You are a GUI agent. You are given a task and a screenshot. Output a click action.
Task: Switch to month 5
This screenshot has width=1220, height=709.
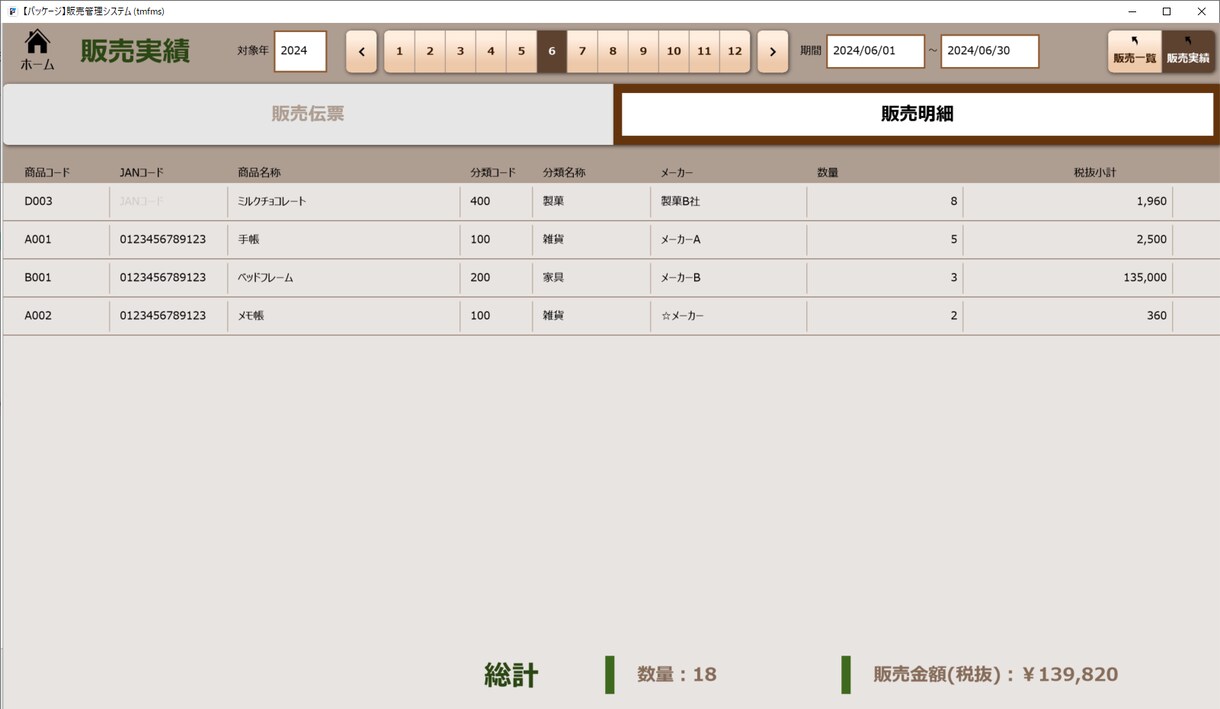point(522,52)
